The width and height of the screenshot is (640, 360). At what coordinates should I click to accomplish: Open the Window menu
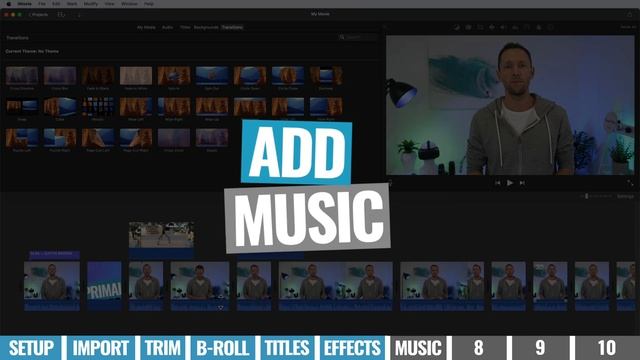click(x=129, y=4)
